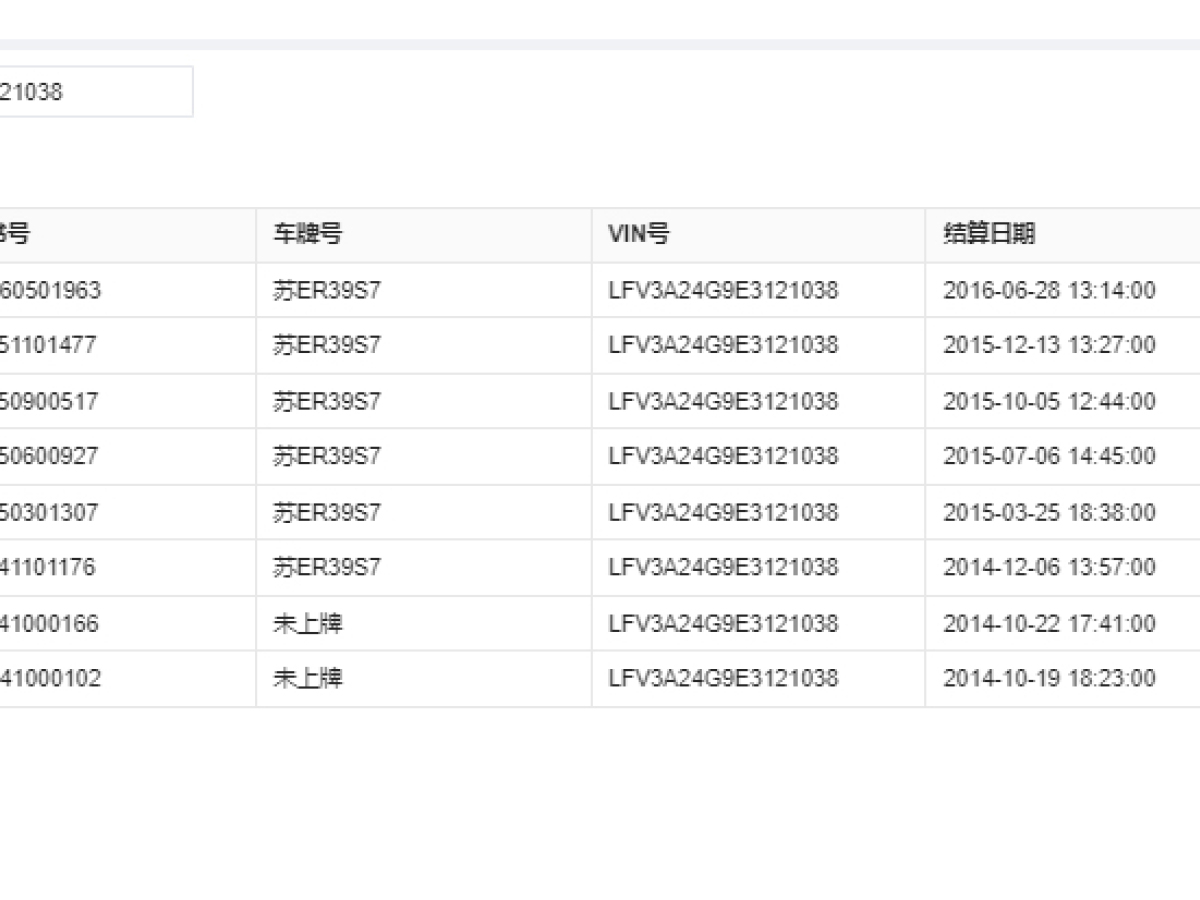
Task: Click the 苏ER39S7 plate in the 2014-12-06 row
Action: point(327,567)
